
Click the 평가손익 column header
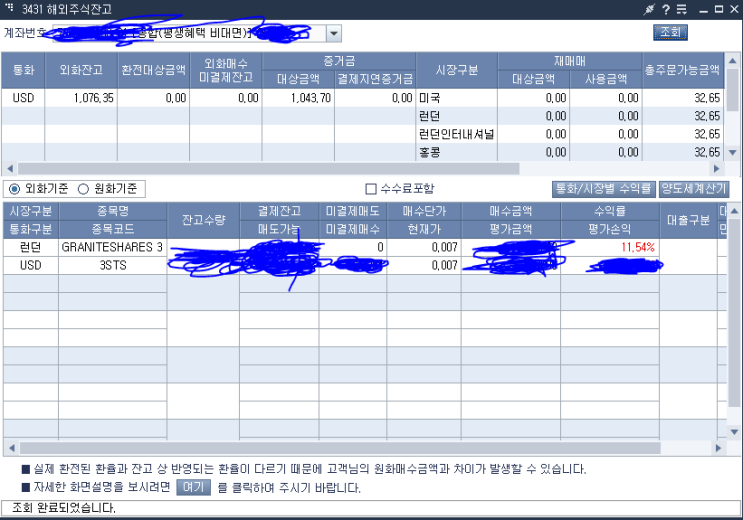(610, 229)
